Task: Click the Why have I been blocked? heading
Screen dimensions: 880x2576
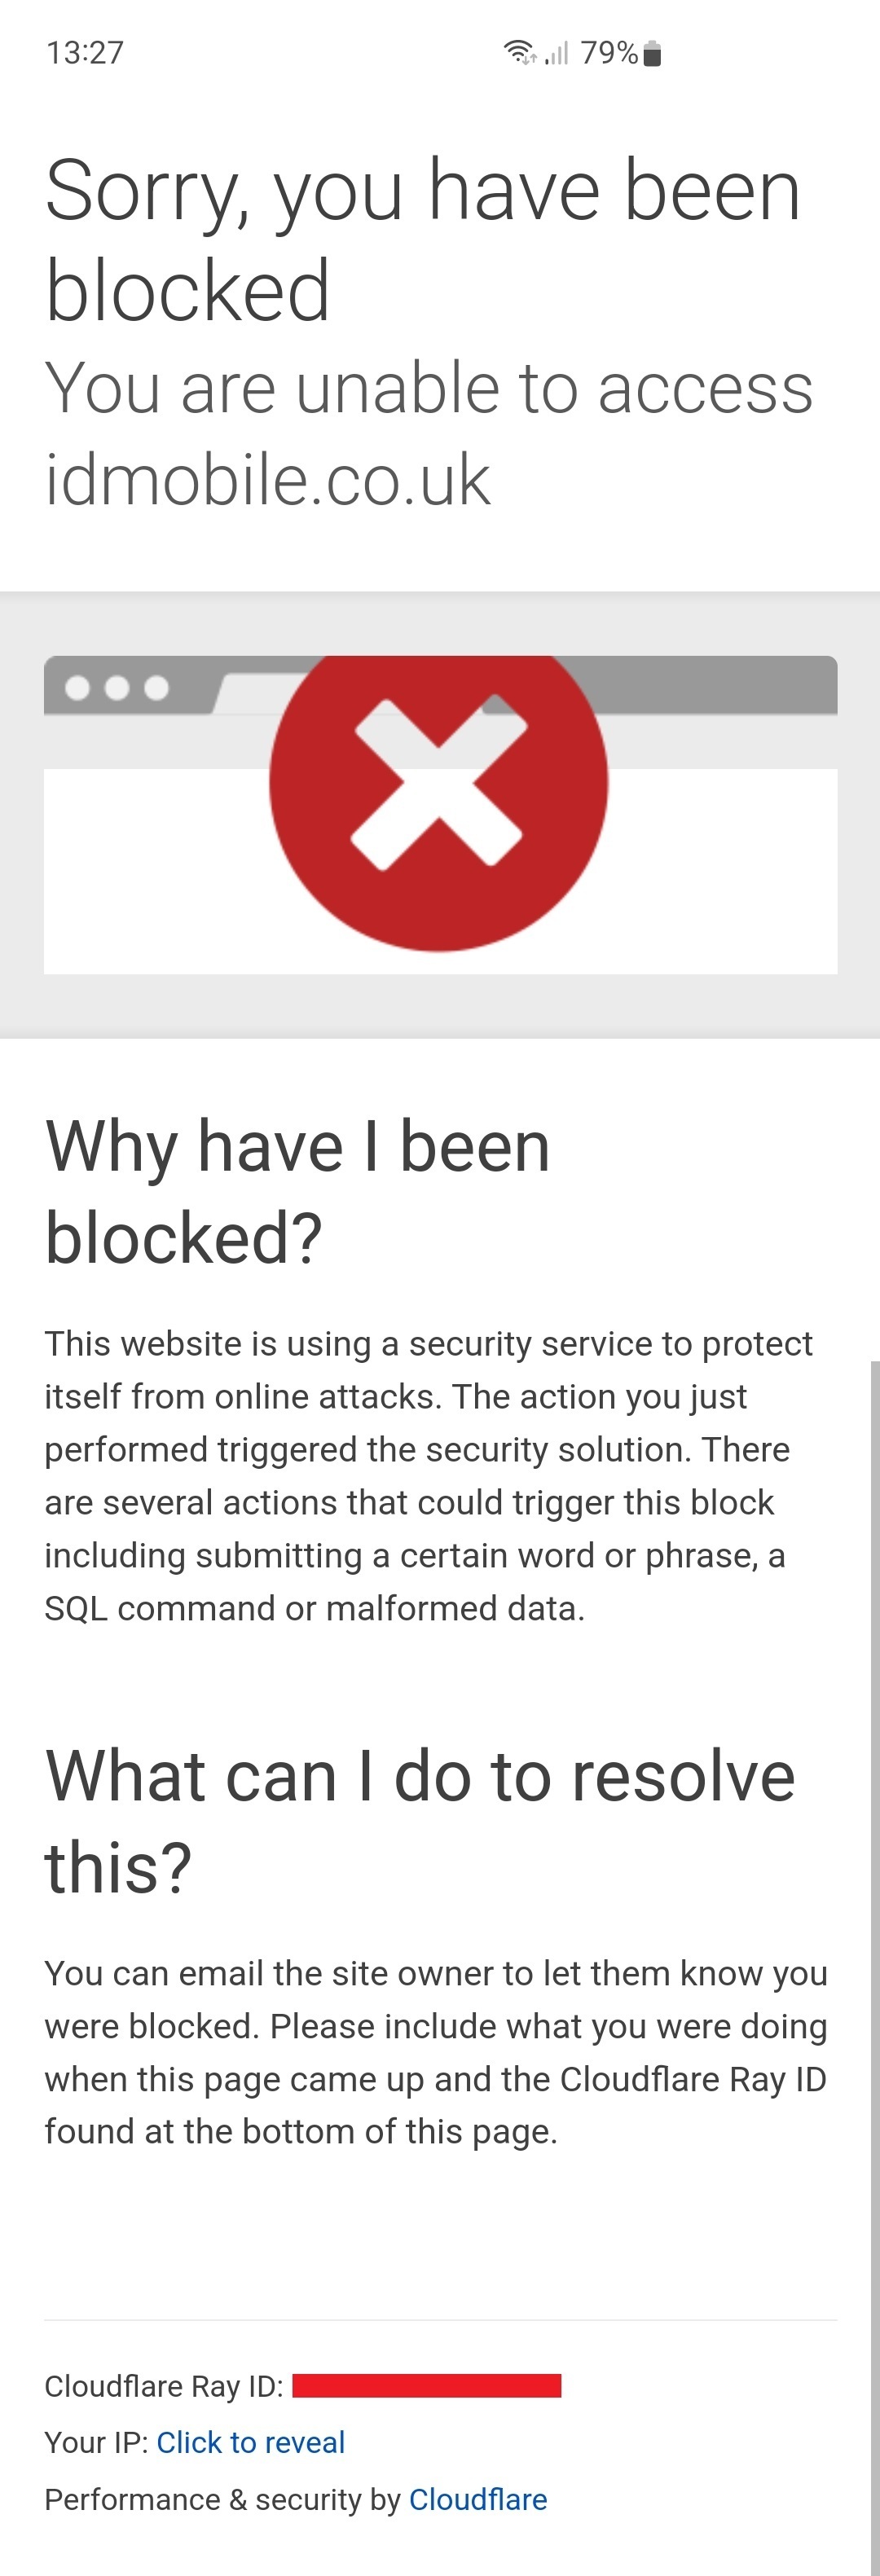Action: click(x=298, y=1191)
